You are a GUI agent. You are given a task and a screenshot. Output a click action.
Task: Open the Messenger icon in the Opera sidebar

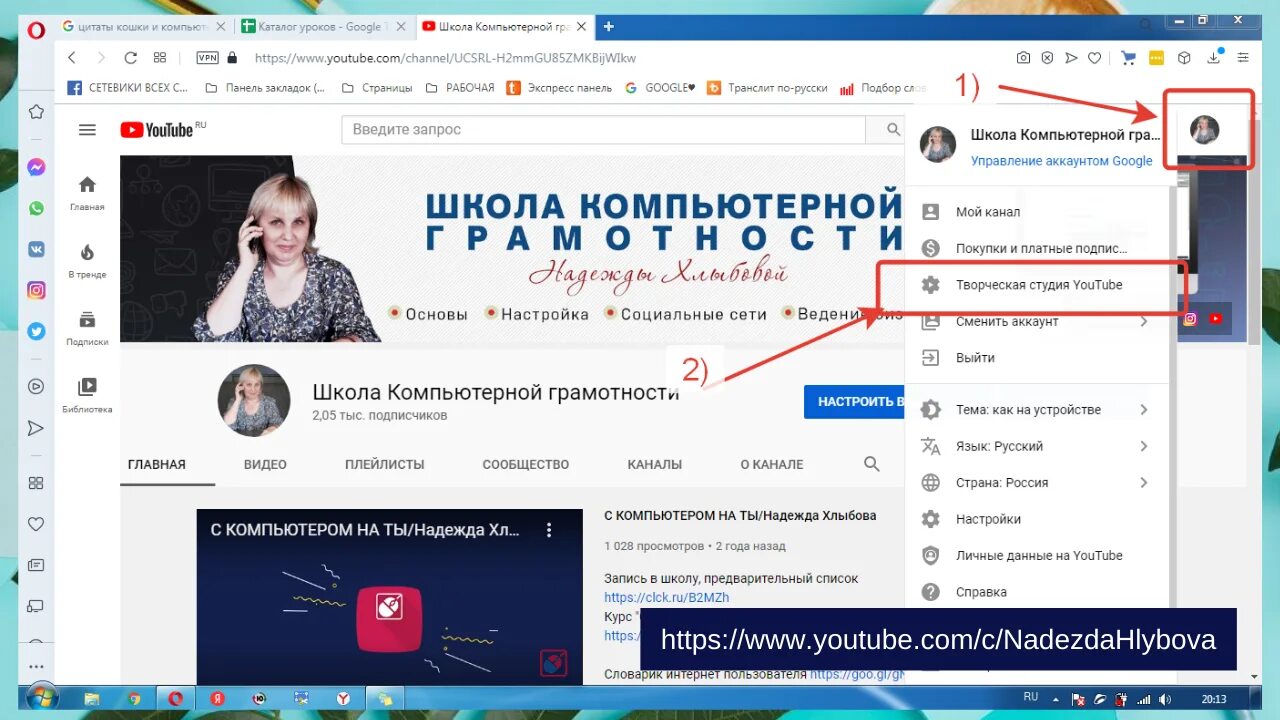(x=36, y=167)
